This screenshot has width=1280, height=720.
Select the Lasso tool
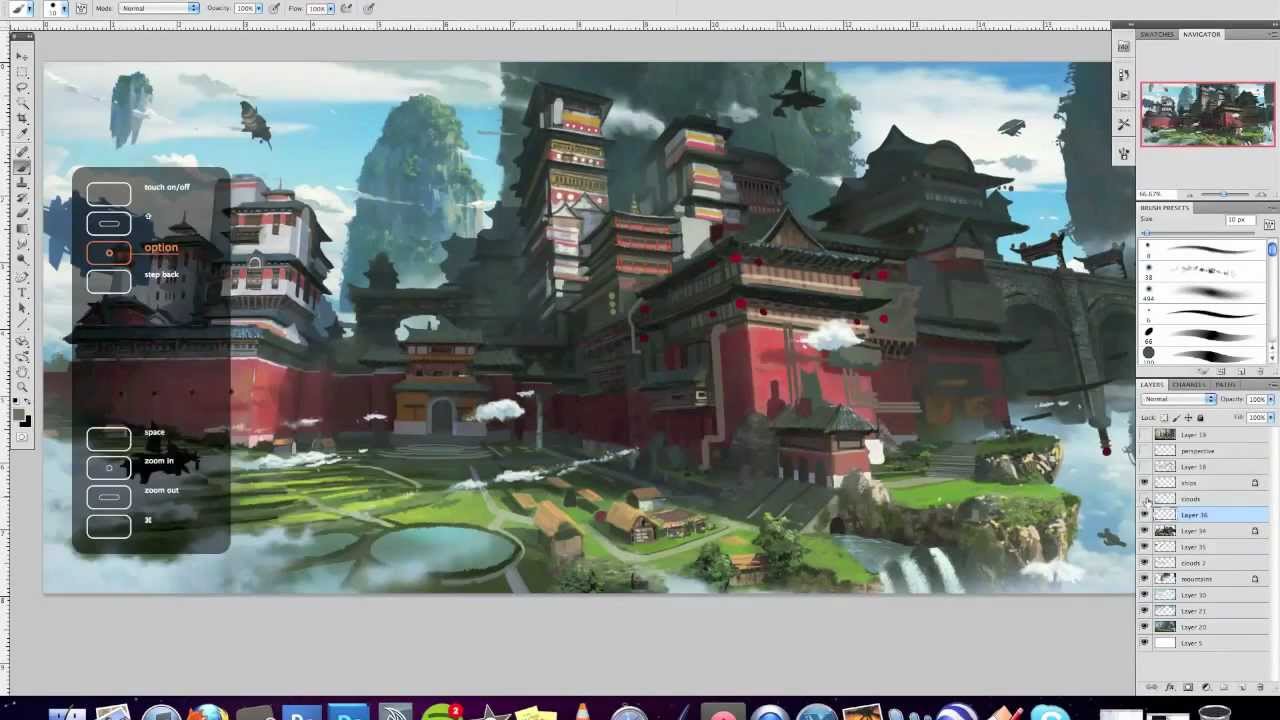[22, 87]
